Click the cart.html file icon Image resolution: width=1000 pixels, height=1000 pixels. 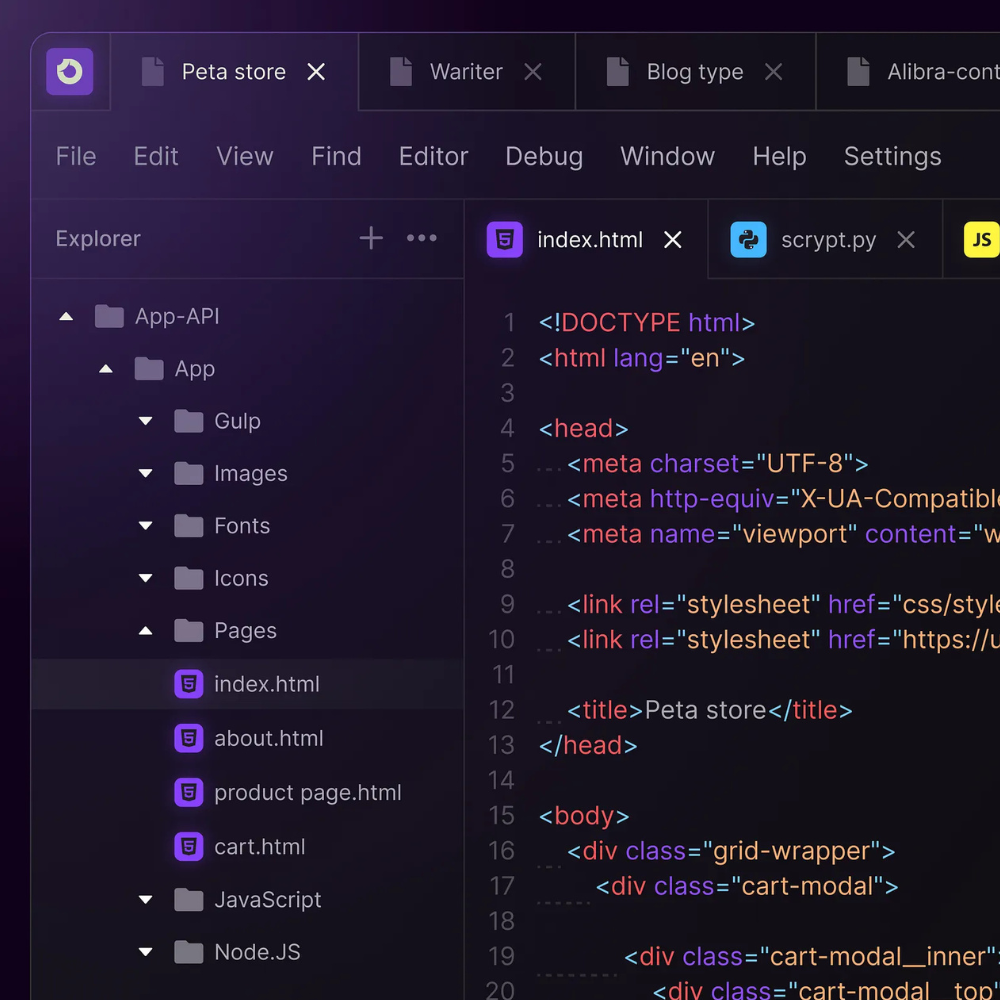coord(189,846)
